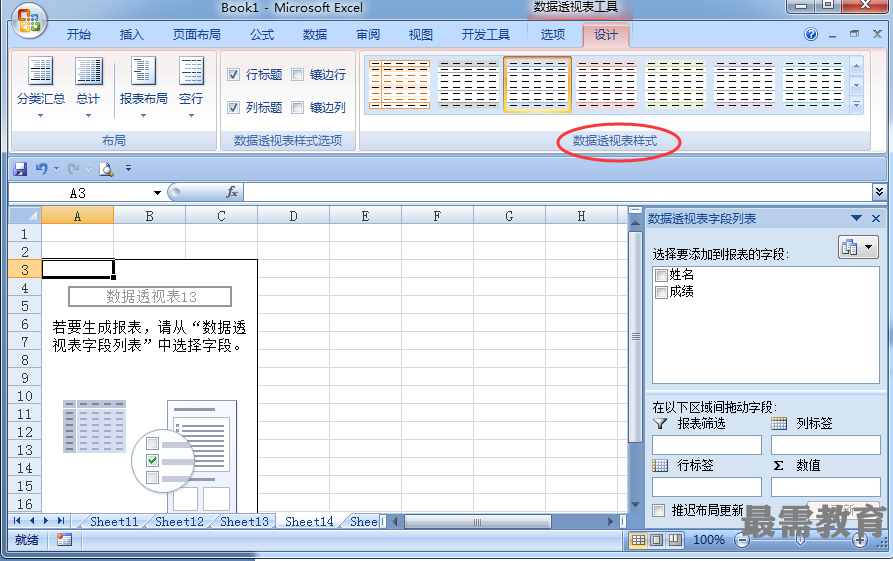This screenshot has width=893, height=561.
Task: Enable the 镶边行 checkbox
Action: pos(297,75)
